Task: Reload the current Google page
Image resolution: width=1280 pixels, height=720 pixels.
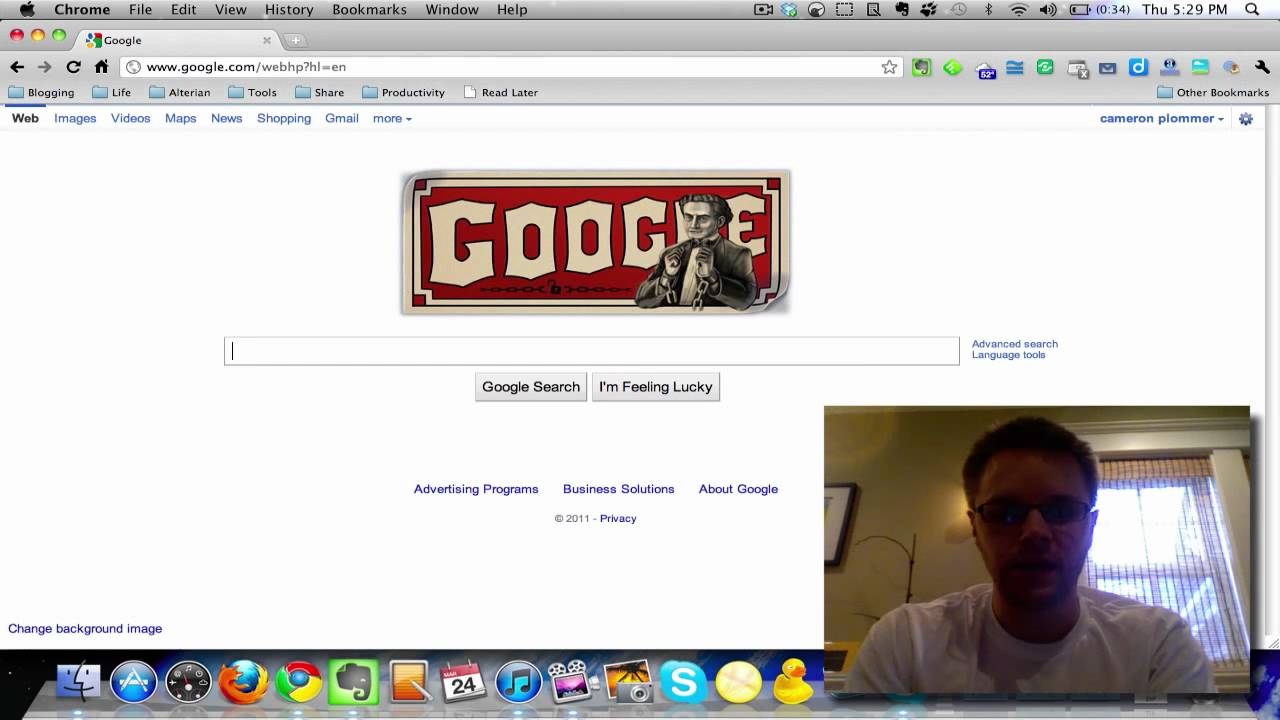Action: point(73,67)
